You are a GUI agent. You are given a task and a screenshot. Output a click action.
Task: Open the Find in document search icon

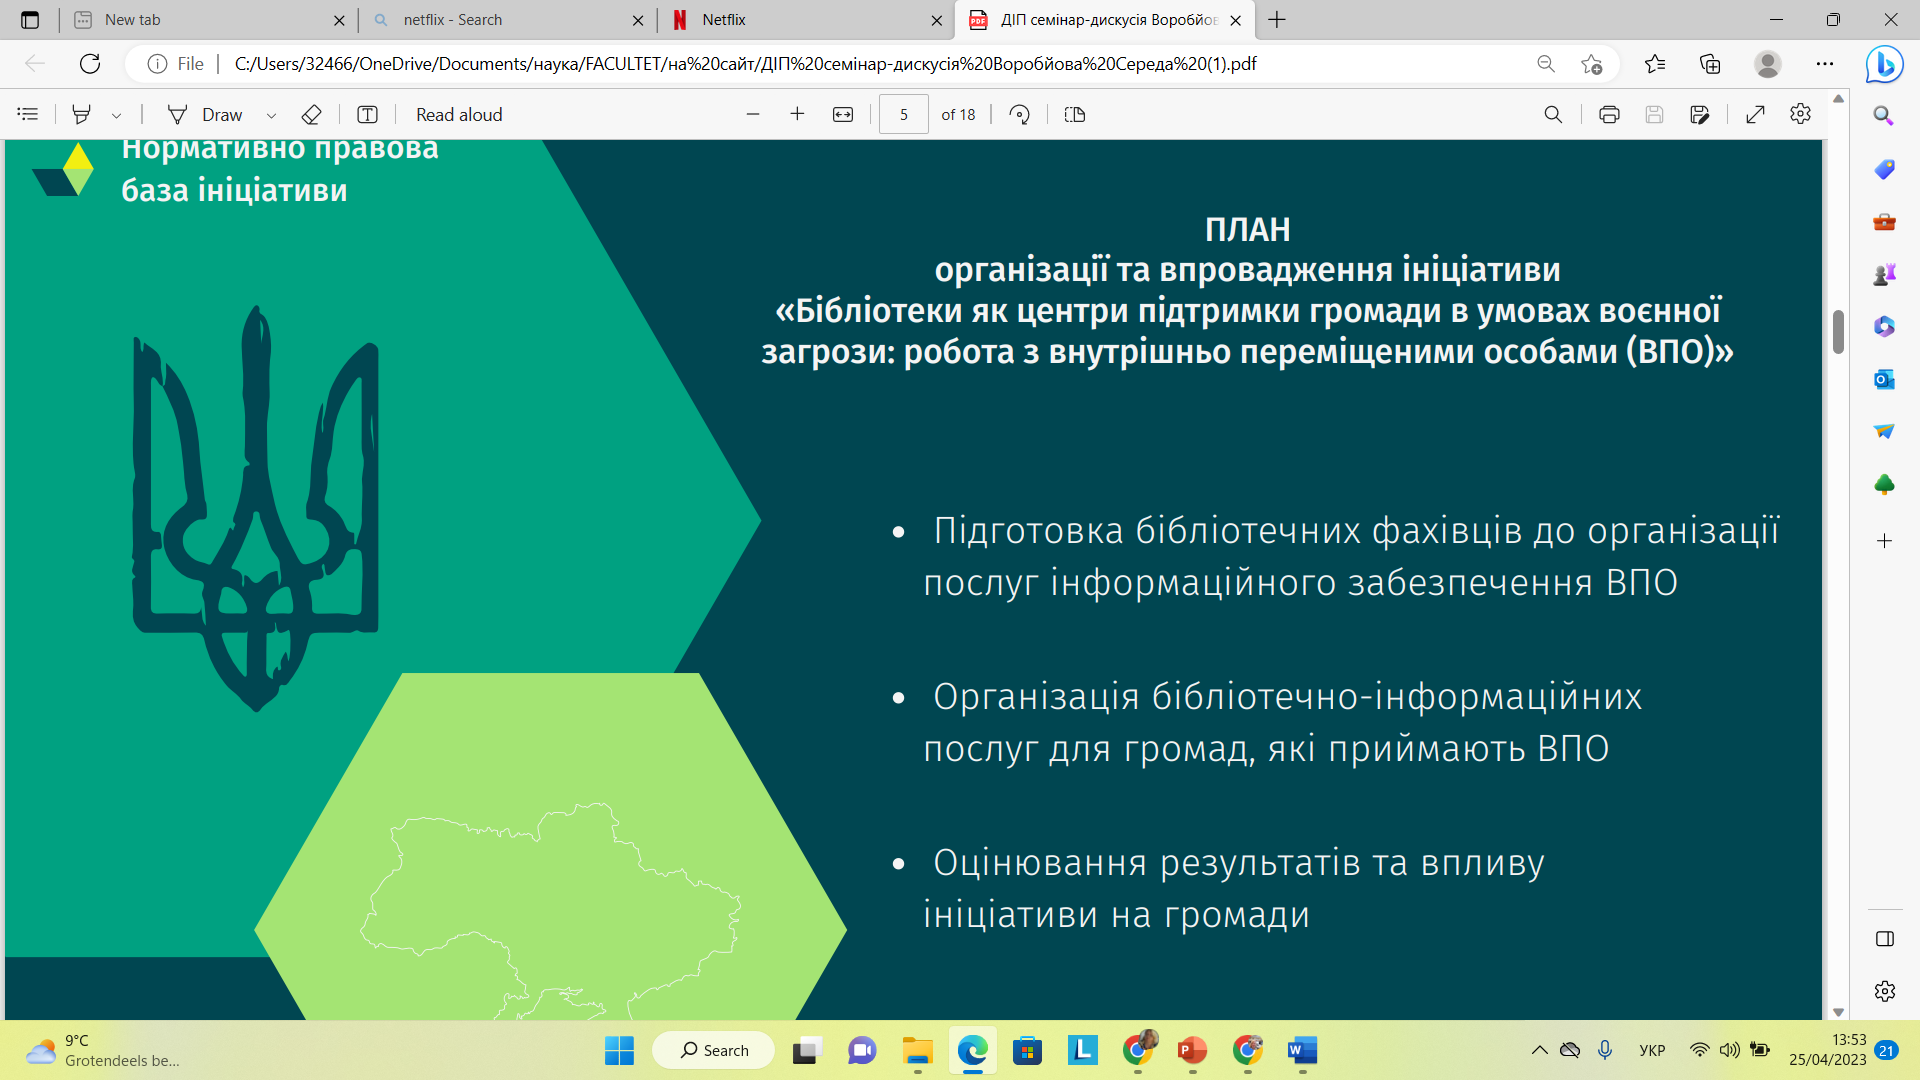(x=1553, y=115)
